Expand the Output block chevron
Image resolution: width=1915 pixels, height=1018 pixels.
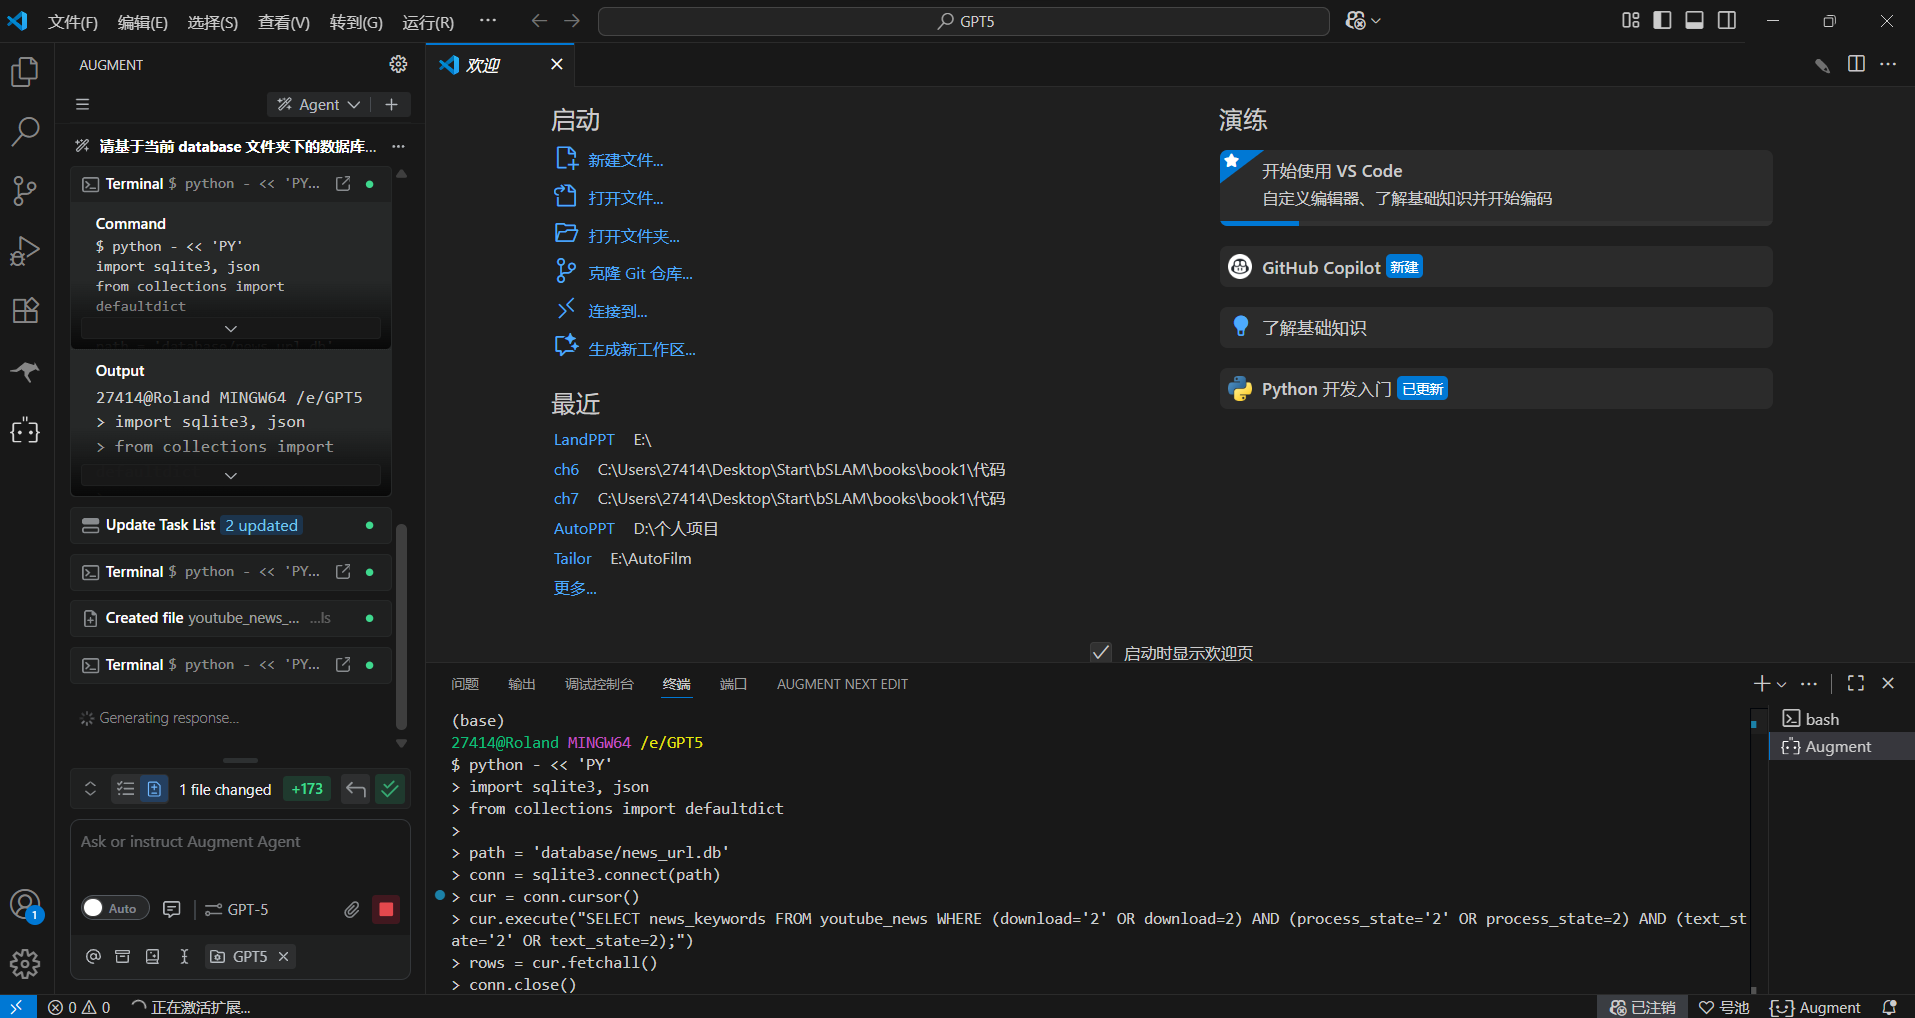point(231,475)
